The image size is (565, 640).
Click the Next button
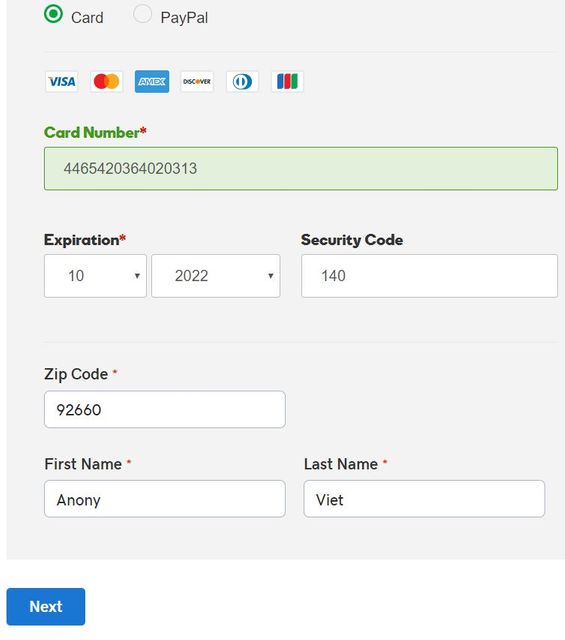coord(46,607)
